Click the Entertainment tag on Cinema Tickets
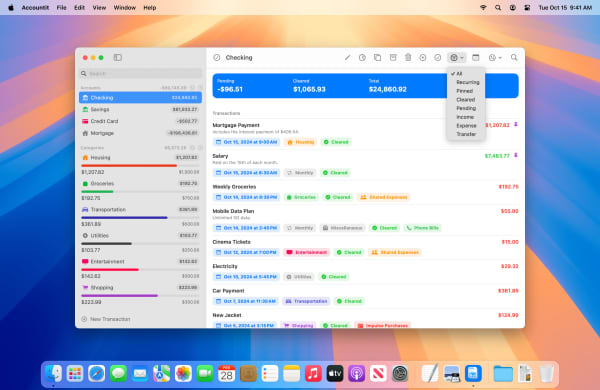 307,252
